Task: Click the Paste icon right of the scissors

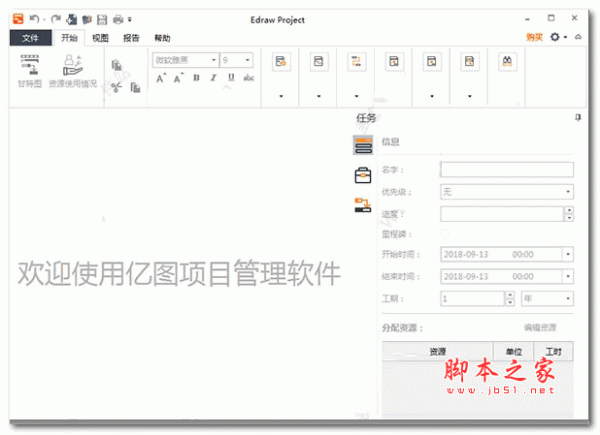Action: 135,88
